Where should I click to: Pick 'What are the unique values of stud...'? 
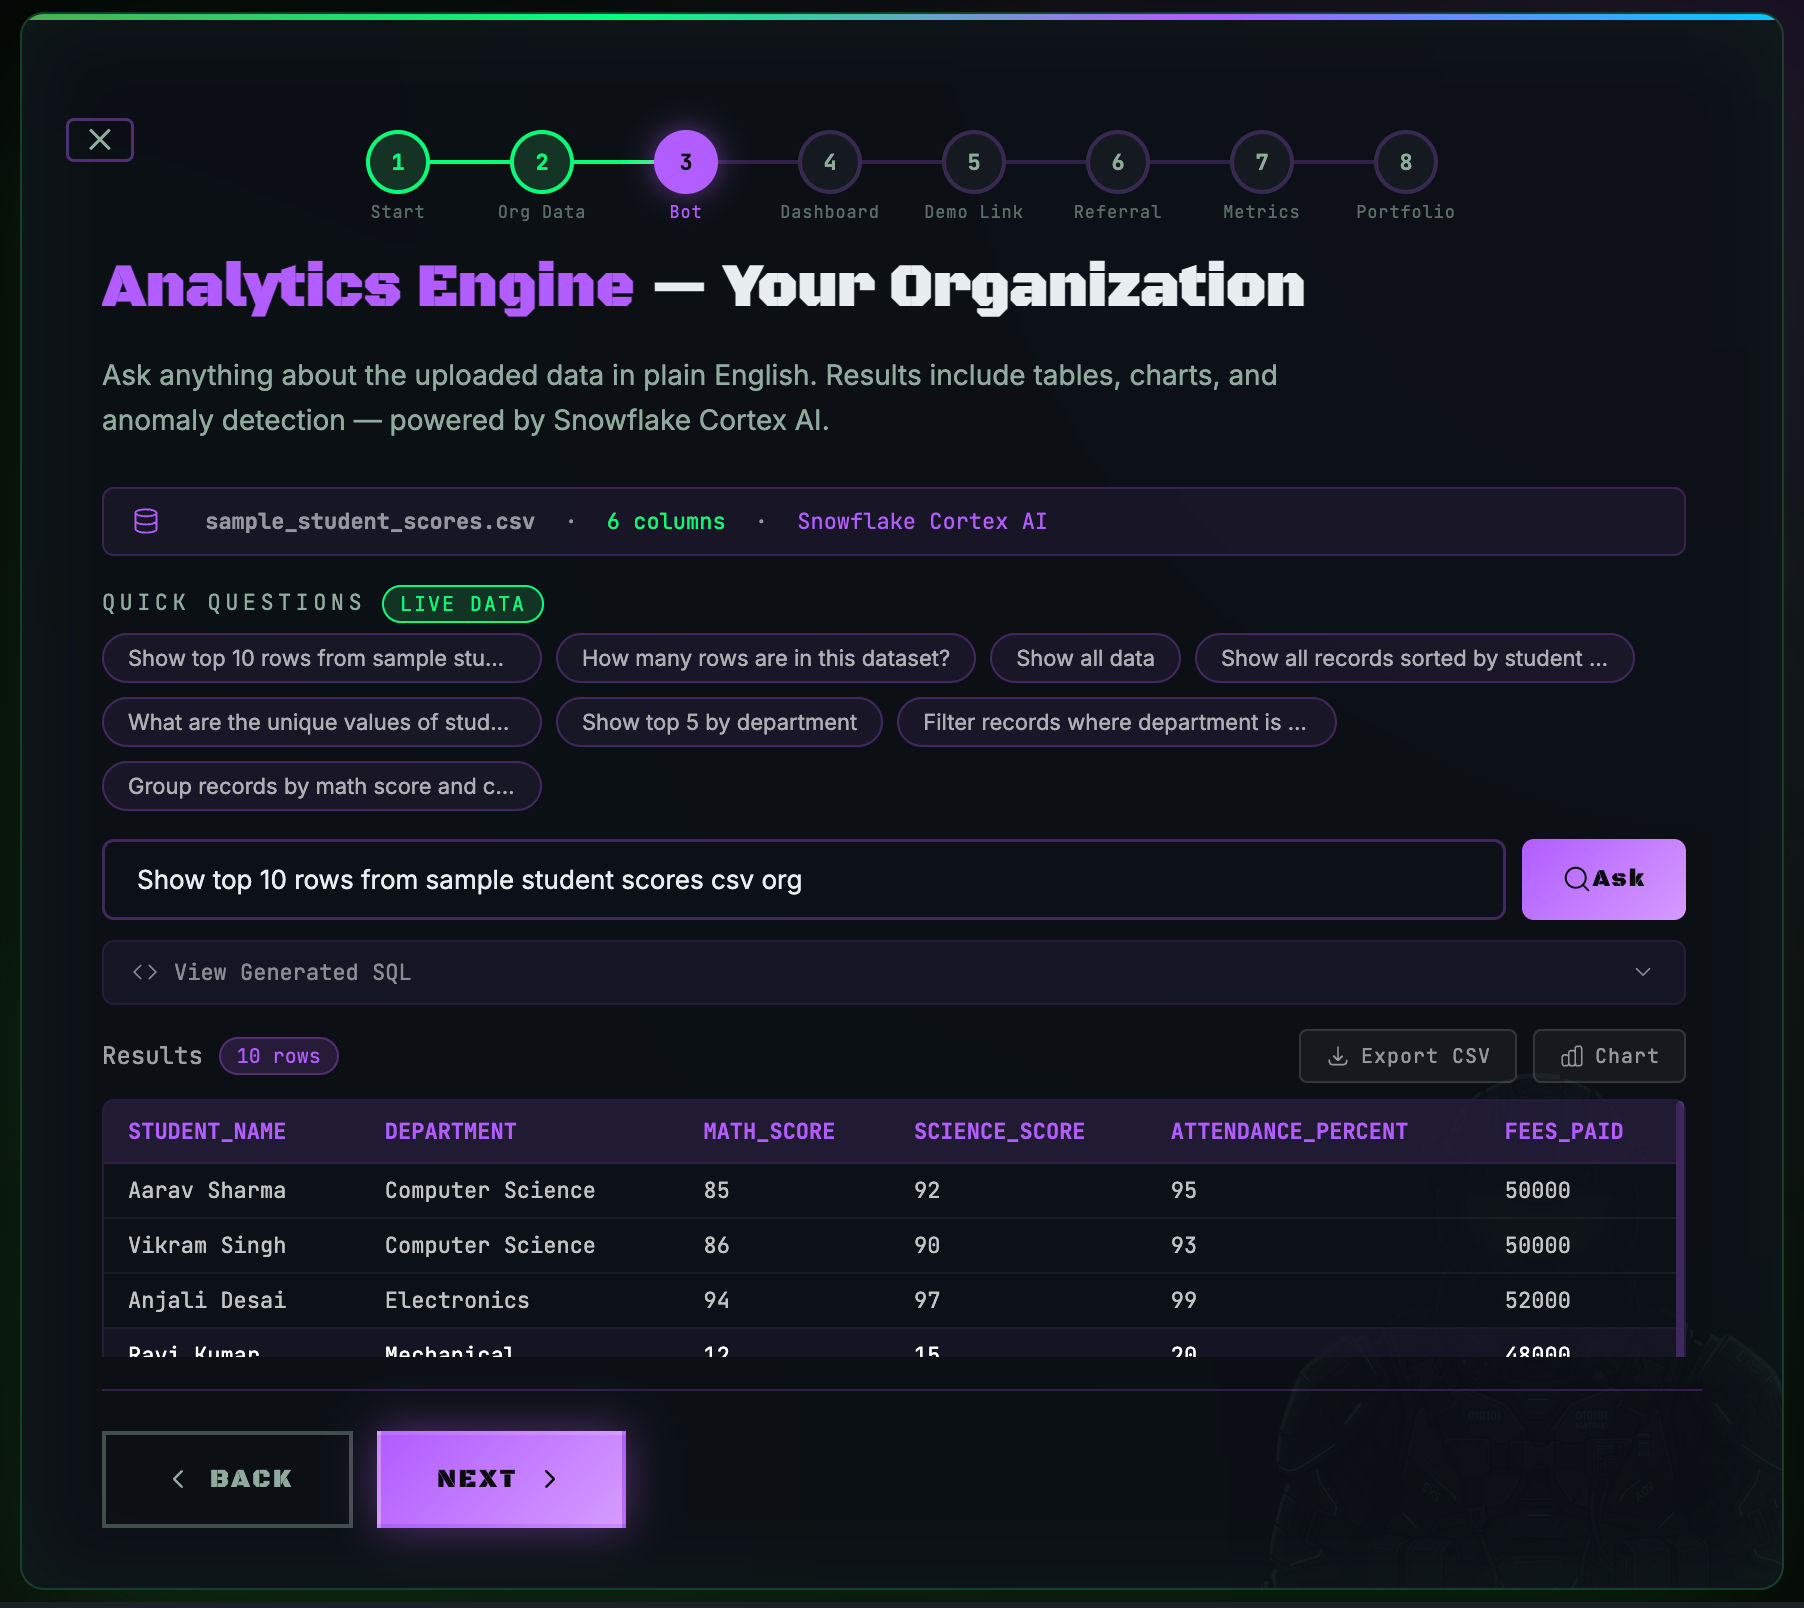click(322, 722)
